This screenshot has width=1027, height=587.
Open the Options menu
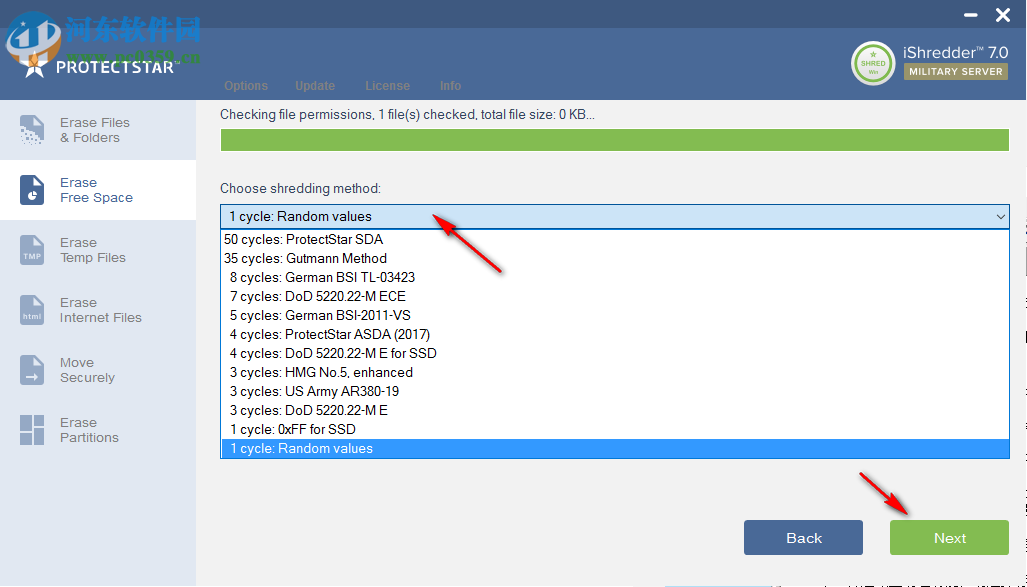click(x=246, y=86)
